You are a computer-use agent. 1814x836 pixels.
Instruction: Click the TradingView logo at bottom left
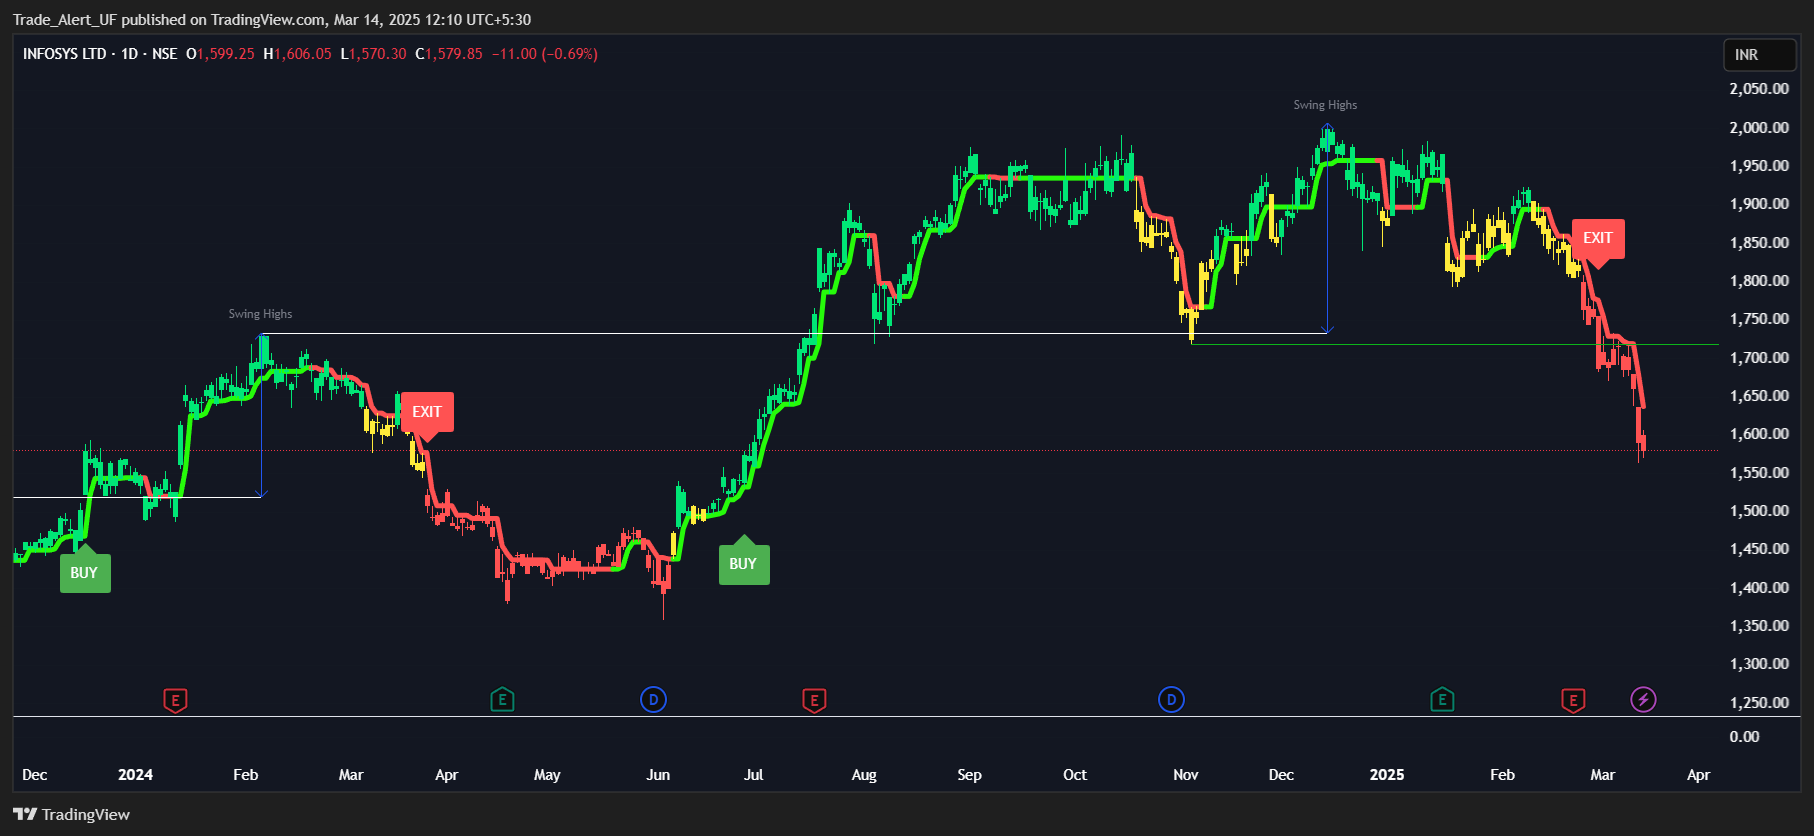pyautogui.click(x=72, y=814)
